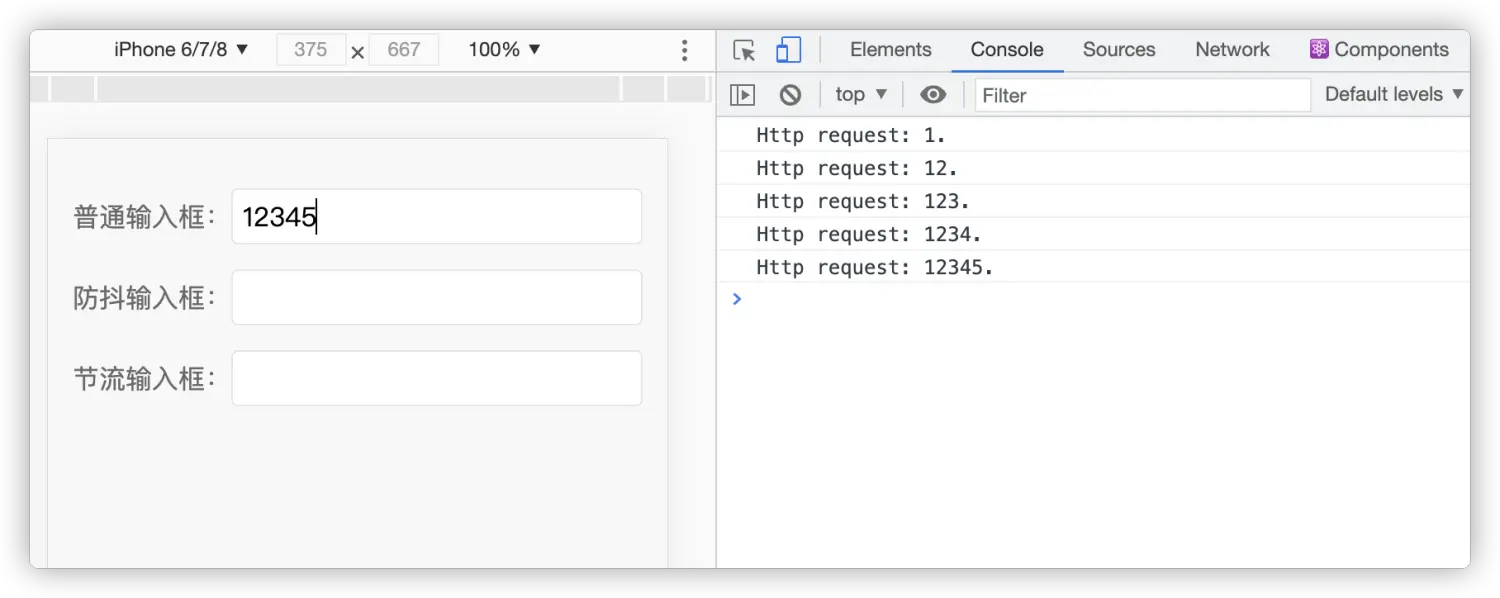Click the 667 viewport height field
Viewport: 1500px width, 598px height.
404,50
